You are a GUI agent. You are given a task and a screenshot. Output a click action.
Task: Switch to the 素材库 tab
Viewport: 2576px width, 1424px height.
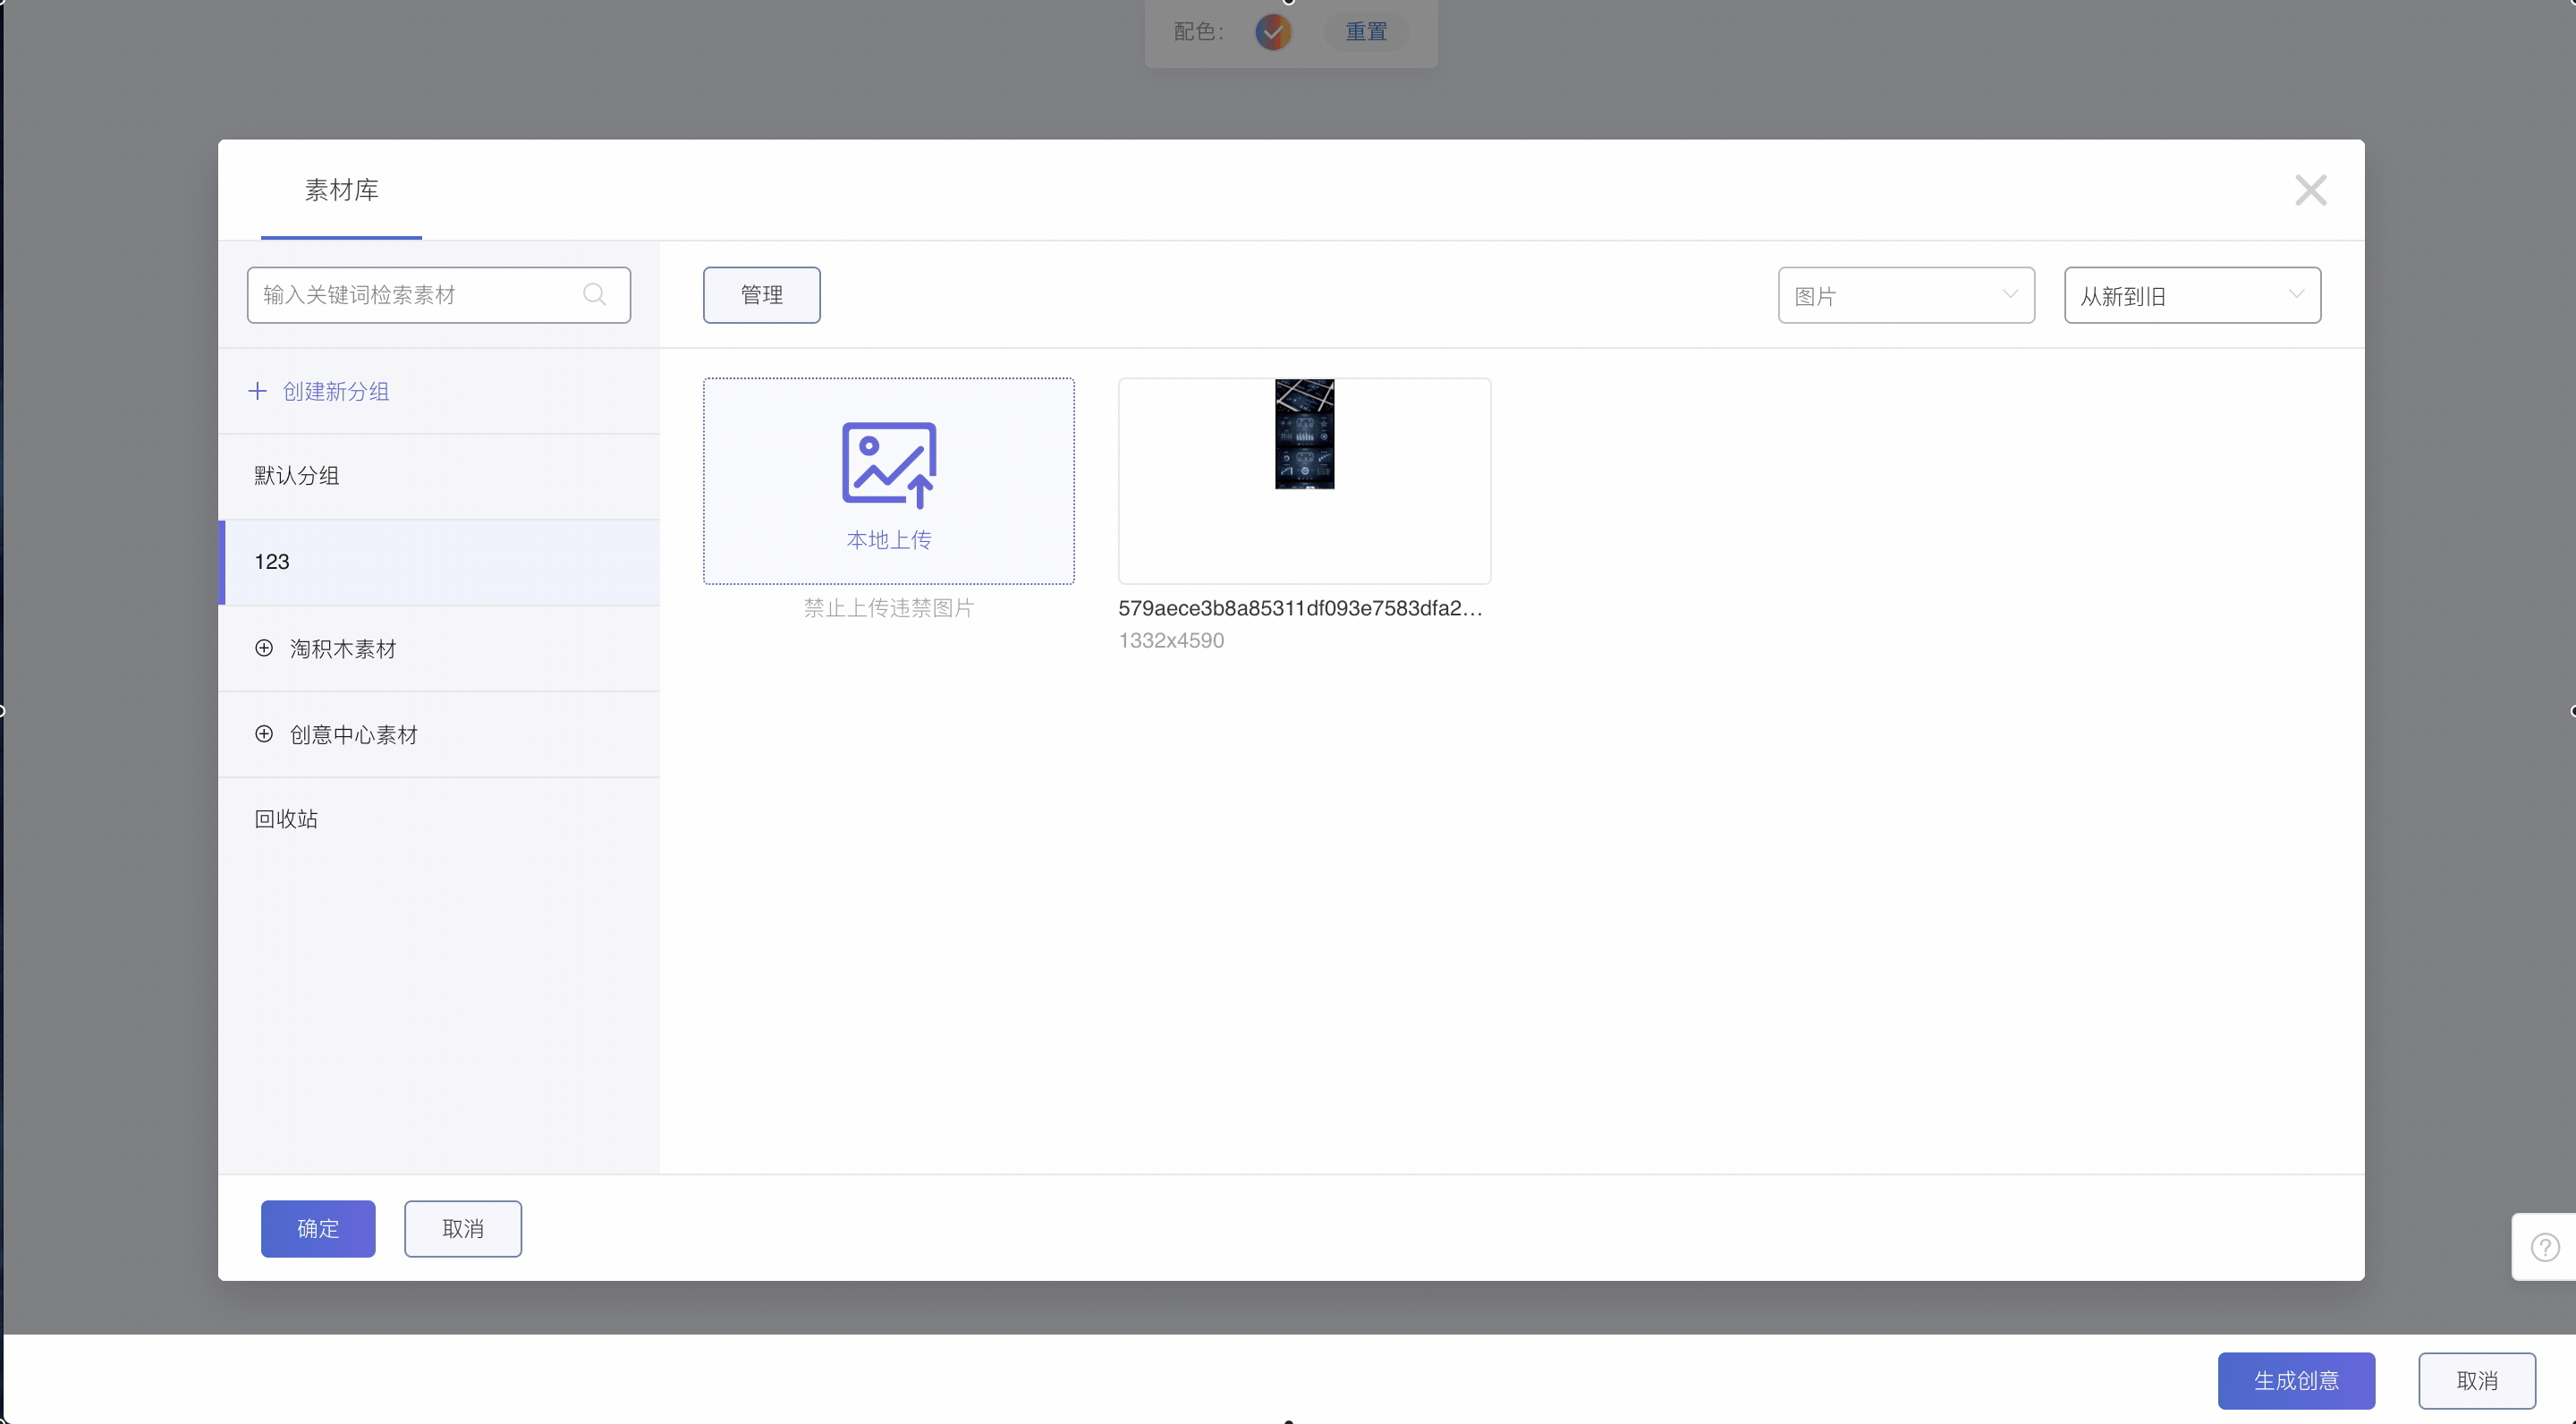click(341, 190)
